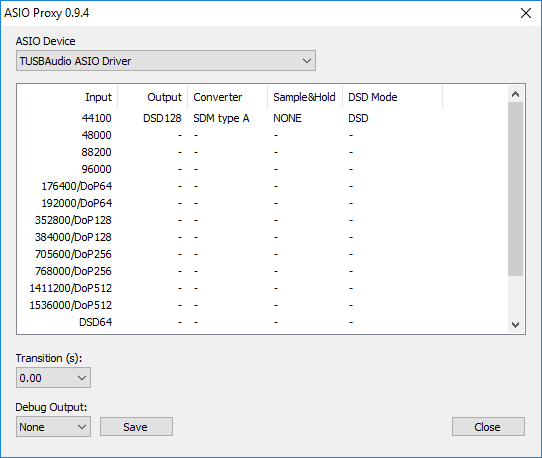
Task: Click the scrollbar up arrow
Action: coord(515,94)
